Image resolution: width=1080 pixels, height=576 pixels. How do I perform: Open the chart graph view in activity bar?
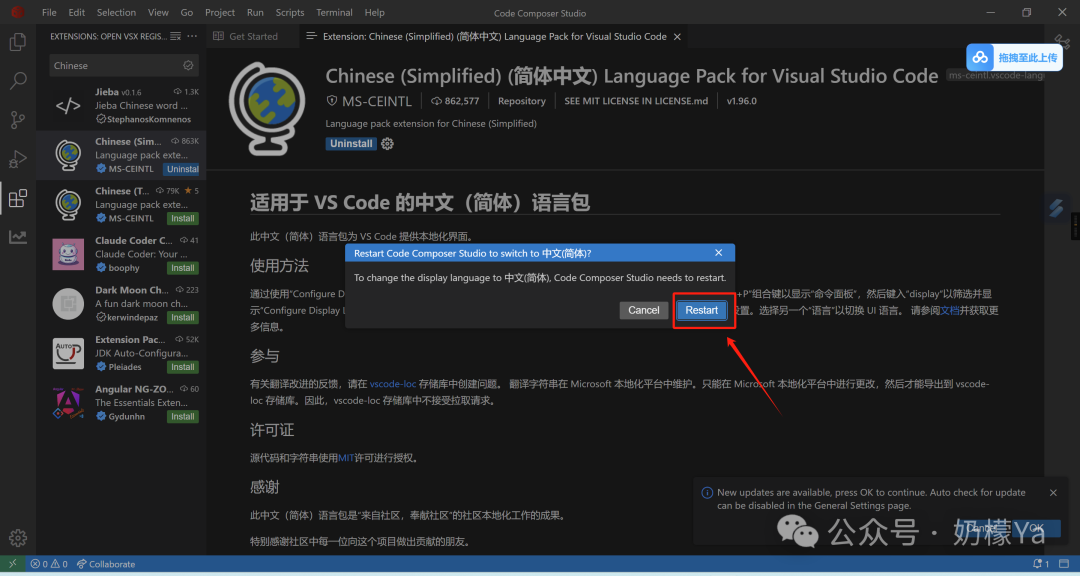18,237
